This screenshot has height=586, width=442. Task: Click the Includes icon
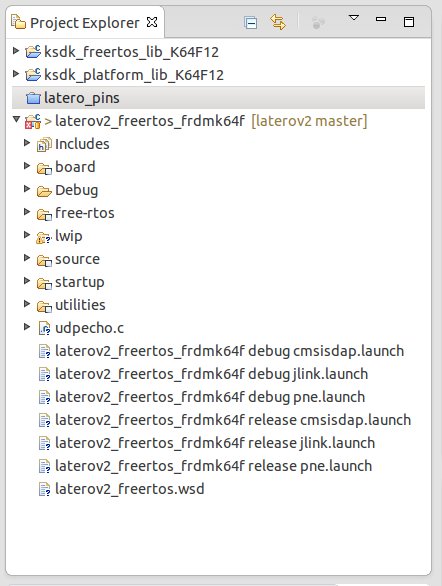(x=44, y=145)
